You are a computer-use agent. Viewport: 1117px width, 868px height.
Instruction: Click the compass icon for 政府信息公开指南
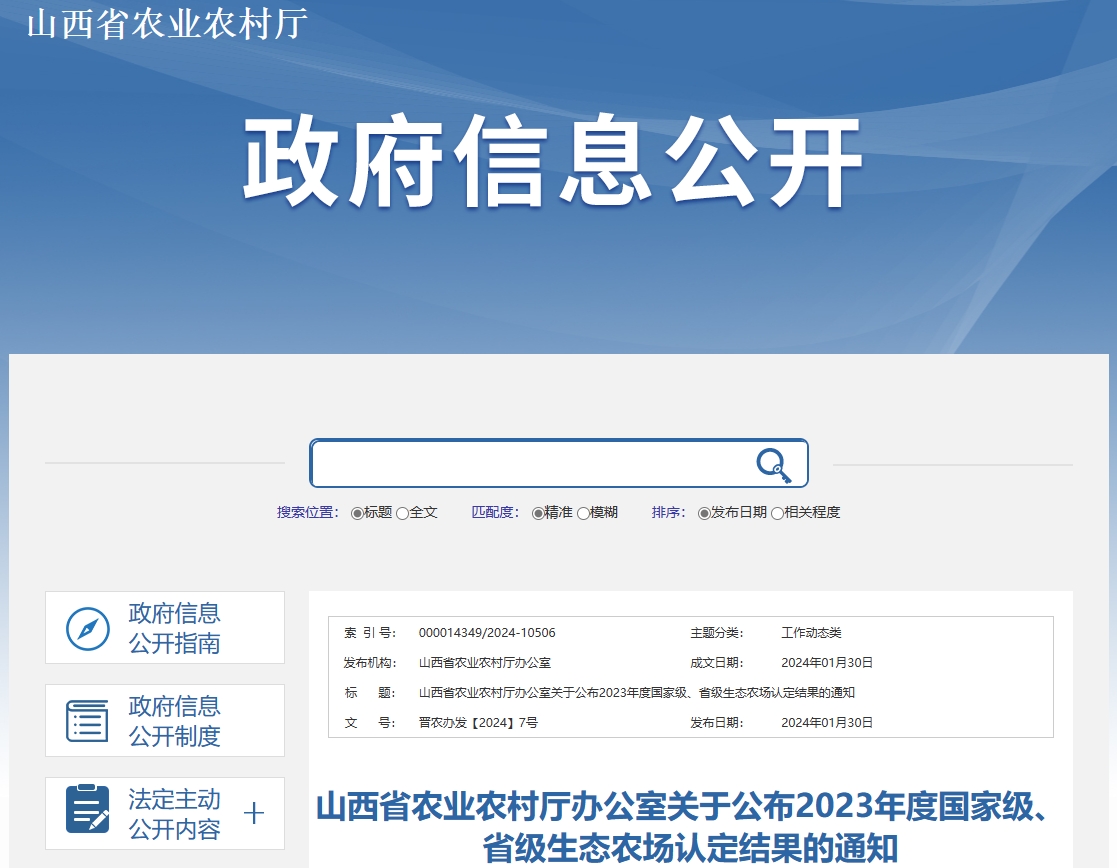tap(88, 628)
